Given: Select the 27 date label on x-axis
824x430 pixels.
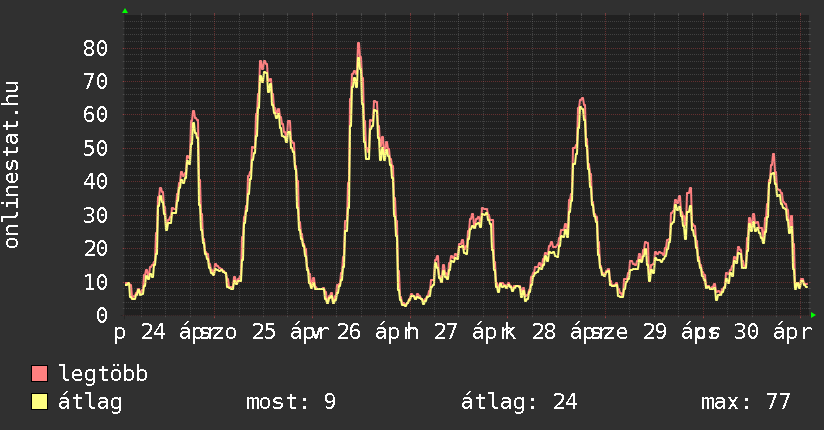Looking at the screenshot, I should pos(446,332).
